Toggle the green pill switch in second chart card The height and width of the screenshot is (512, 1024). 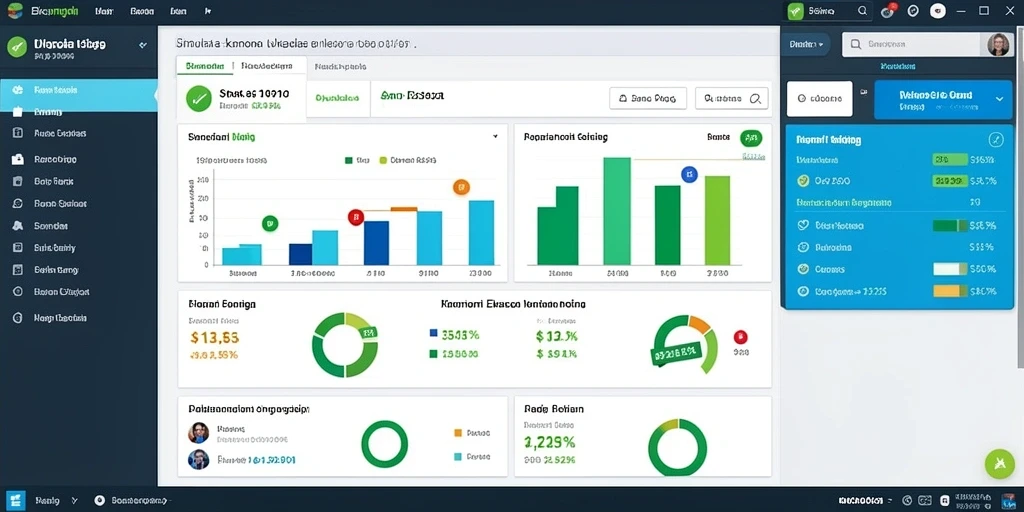[750, 138]
